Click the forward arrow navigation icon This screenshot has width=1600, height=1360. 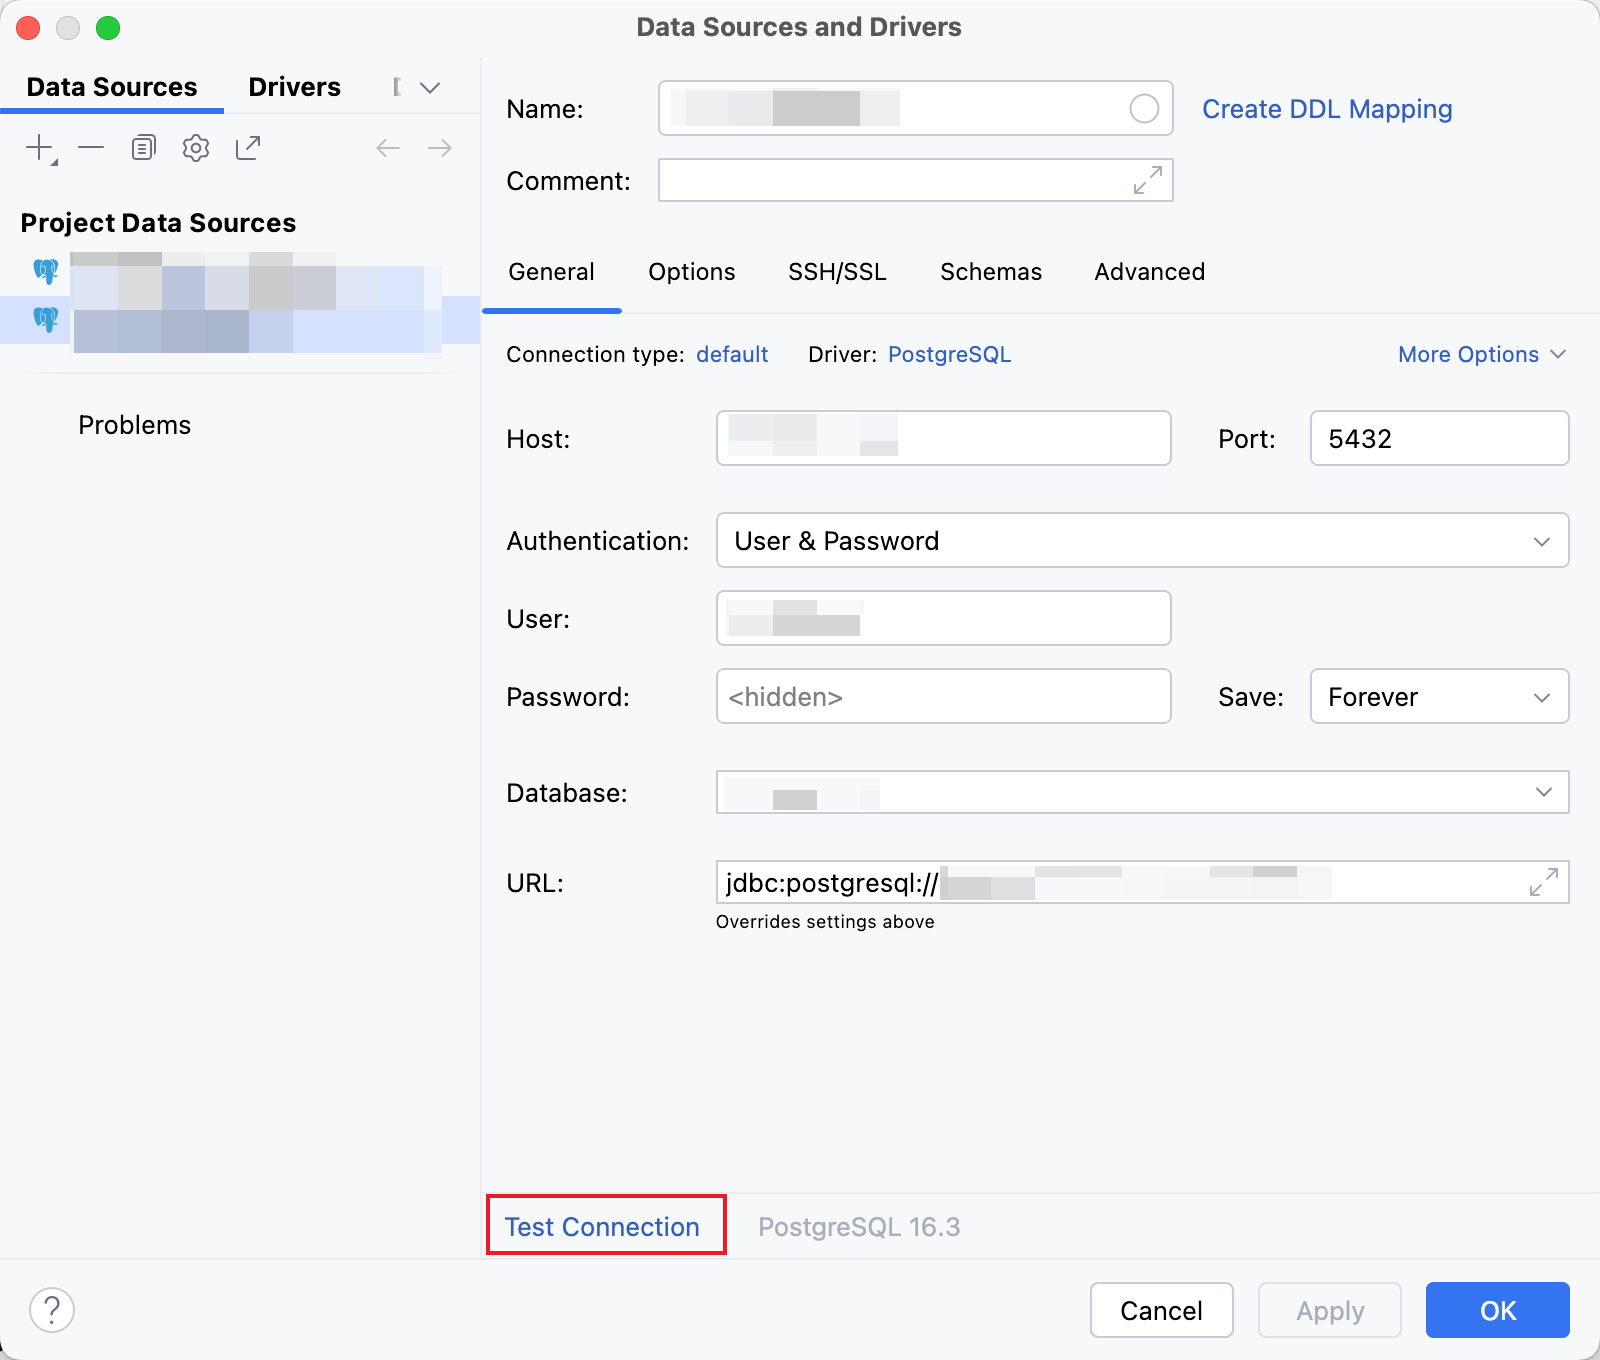[x=440, y=148]
